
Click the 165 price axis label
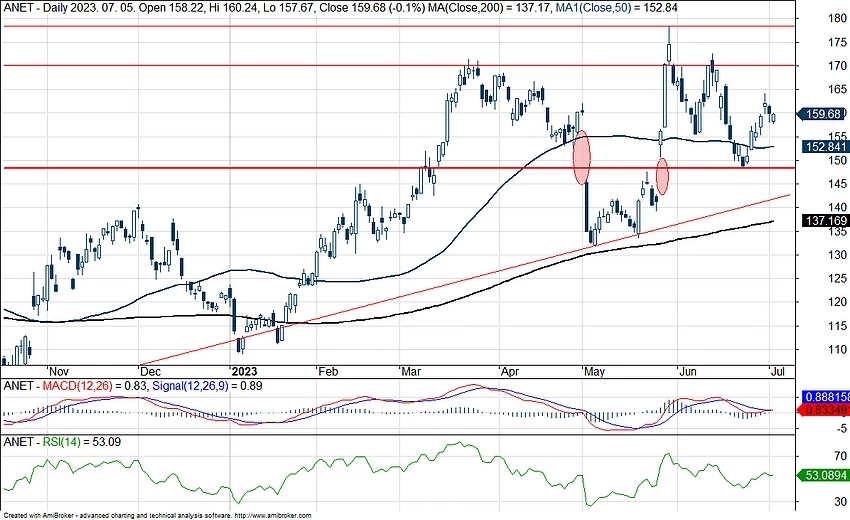tap(837, 89)
